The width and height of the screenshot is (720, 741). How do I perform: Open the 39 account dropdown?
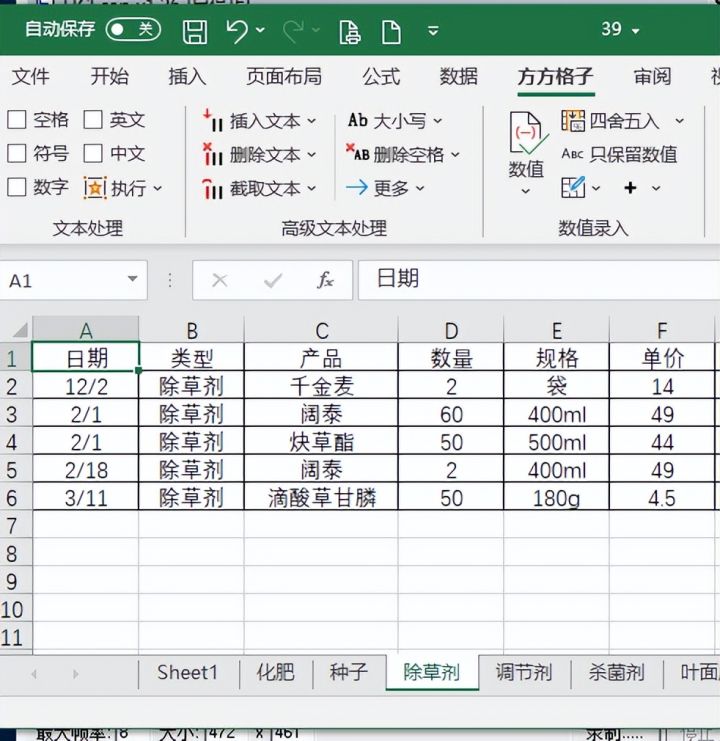[620, 30]
